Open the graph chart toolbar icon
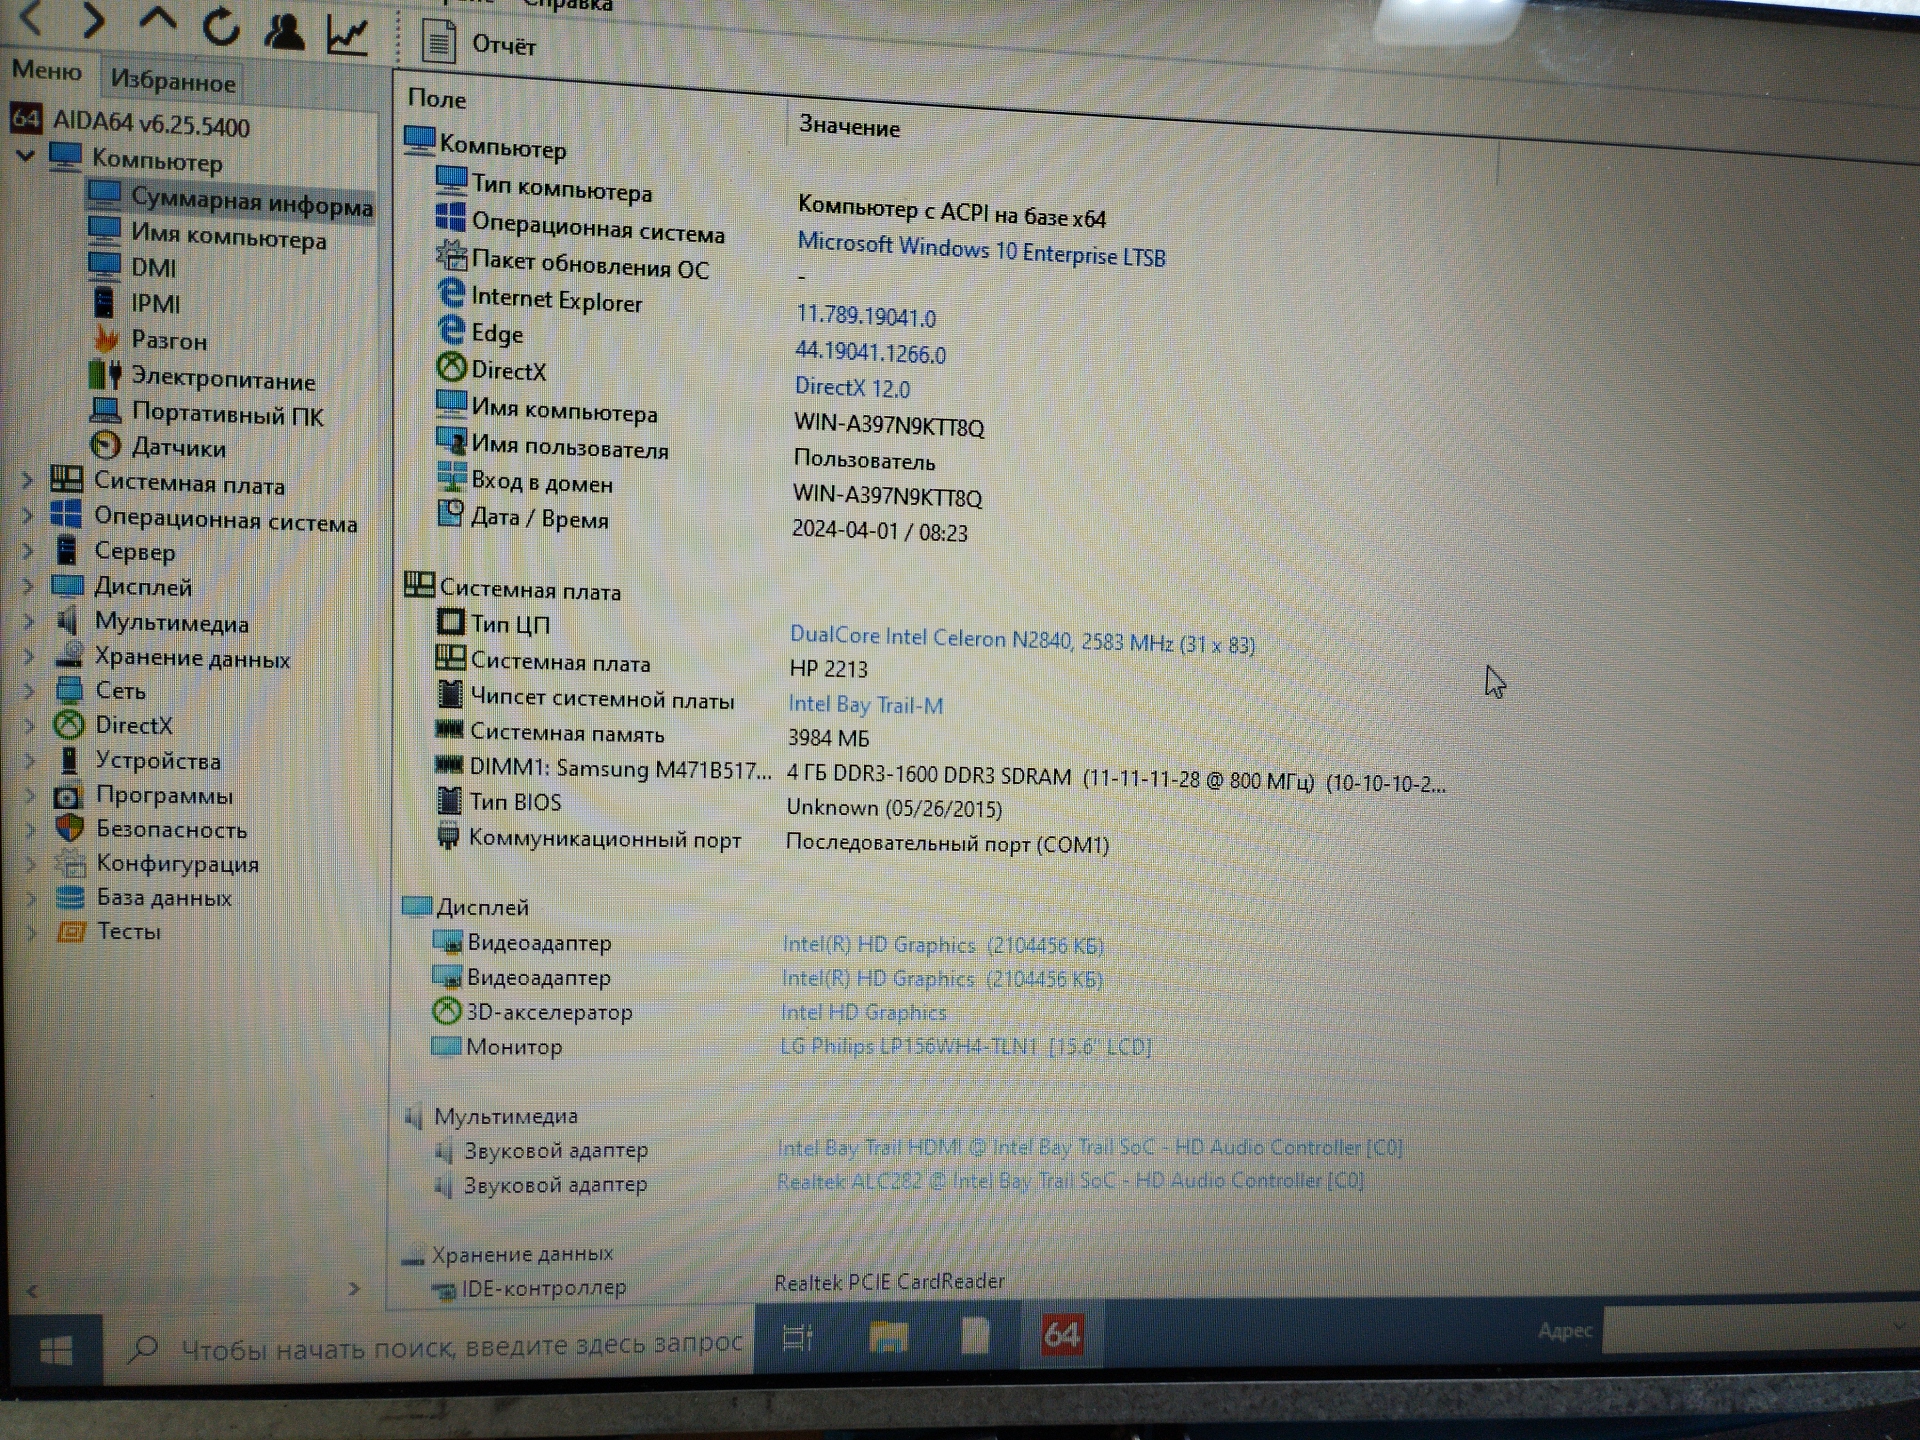This screenshot has width=1920, height=1440. (347, 35)
